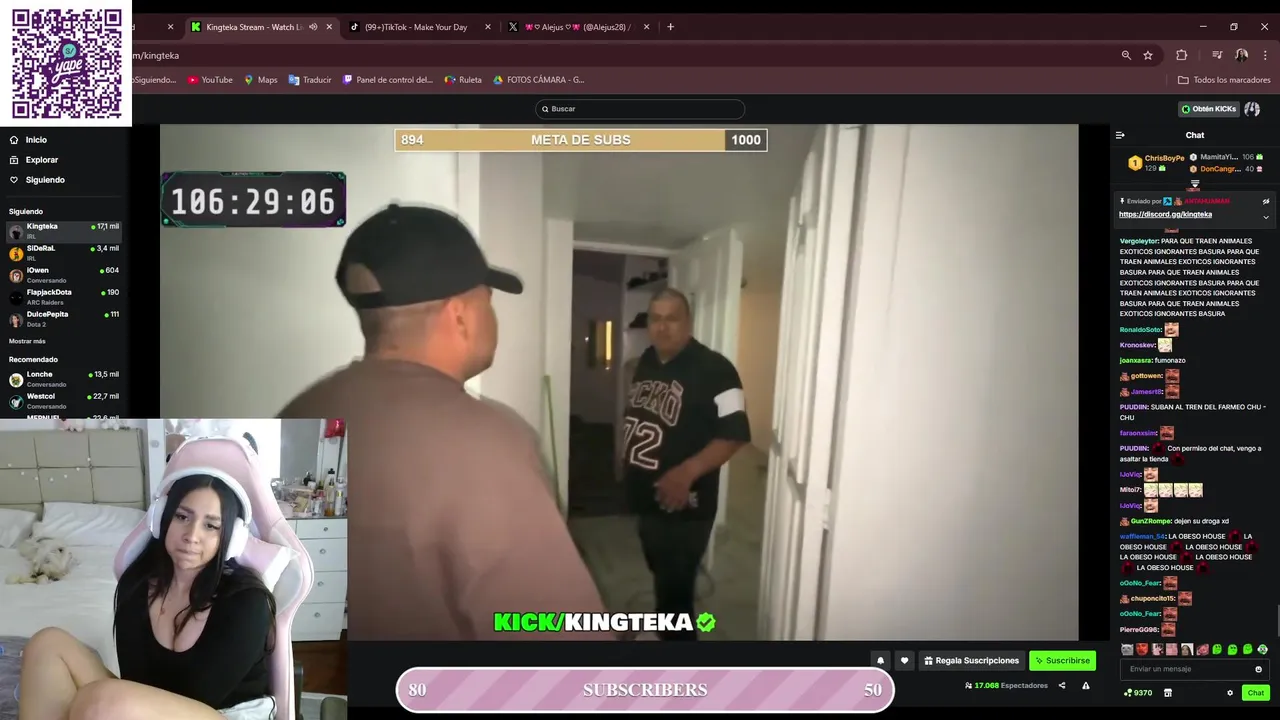The image size is (1280, 720).
Task: Click the green Suscribirse button
Action: 1062,661
